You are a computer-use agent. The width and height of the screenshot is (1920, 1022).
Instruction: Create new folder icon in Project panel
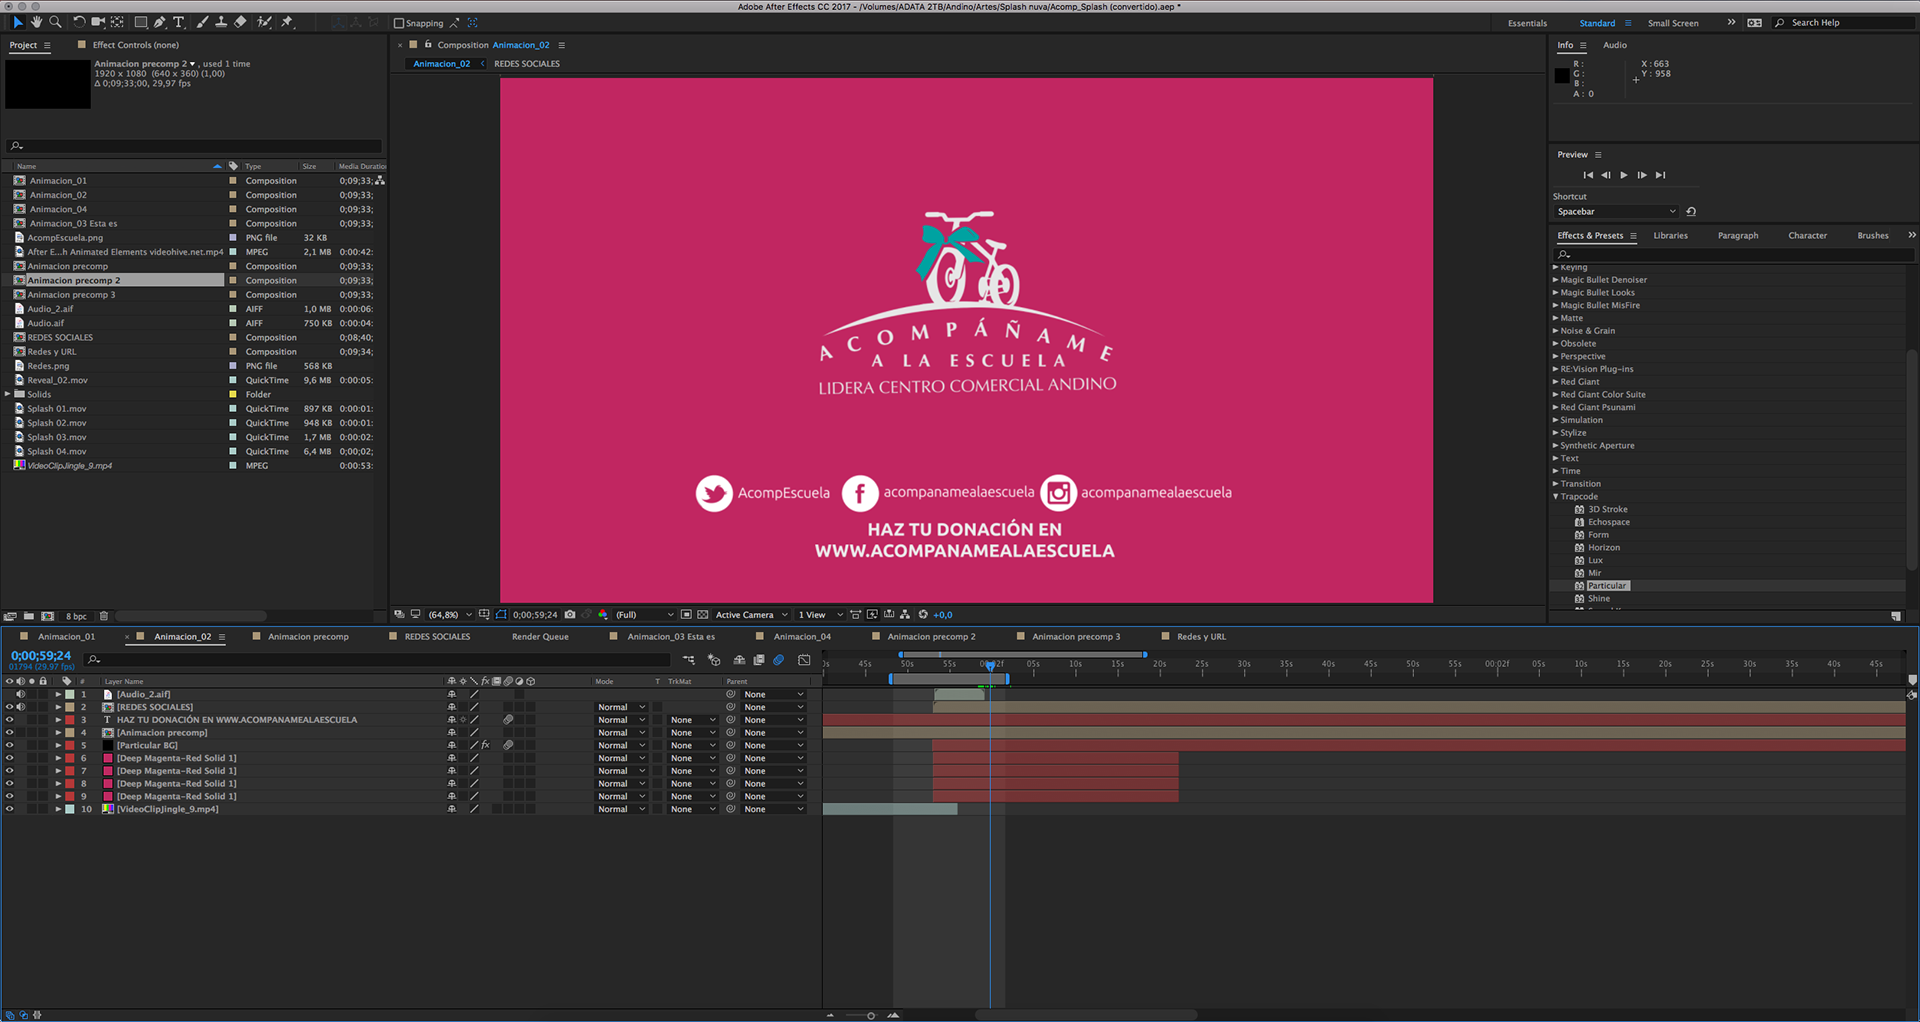click(29, 616)
